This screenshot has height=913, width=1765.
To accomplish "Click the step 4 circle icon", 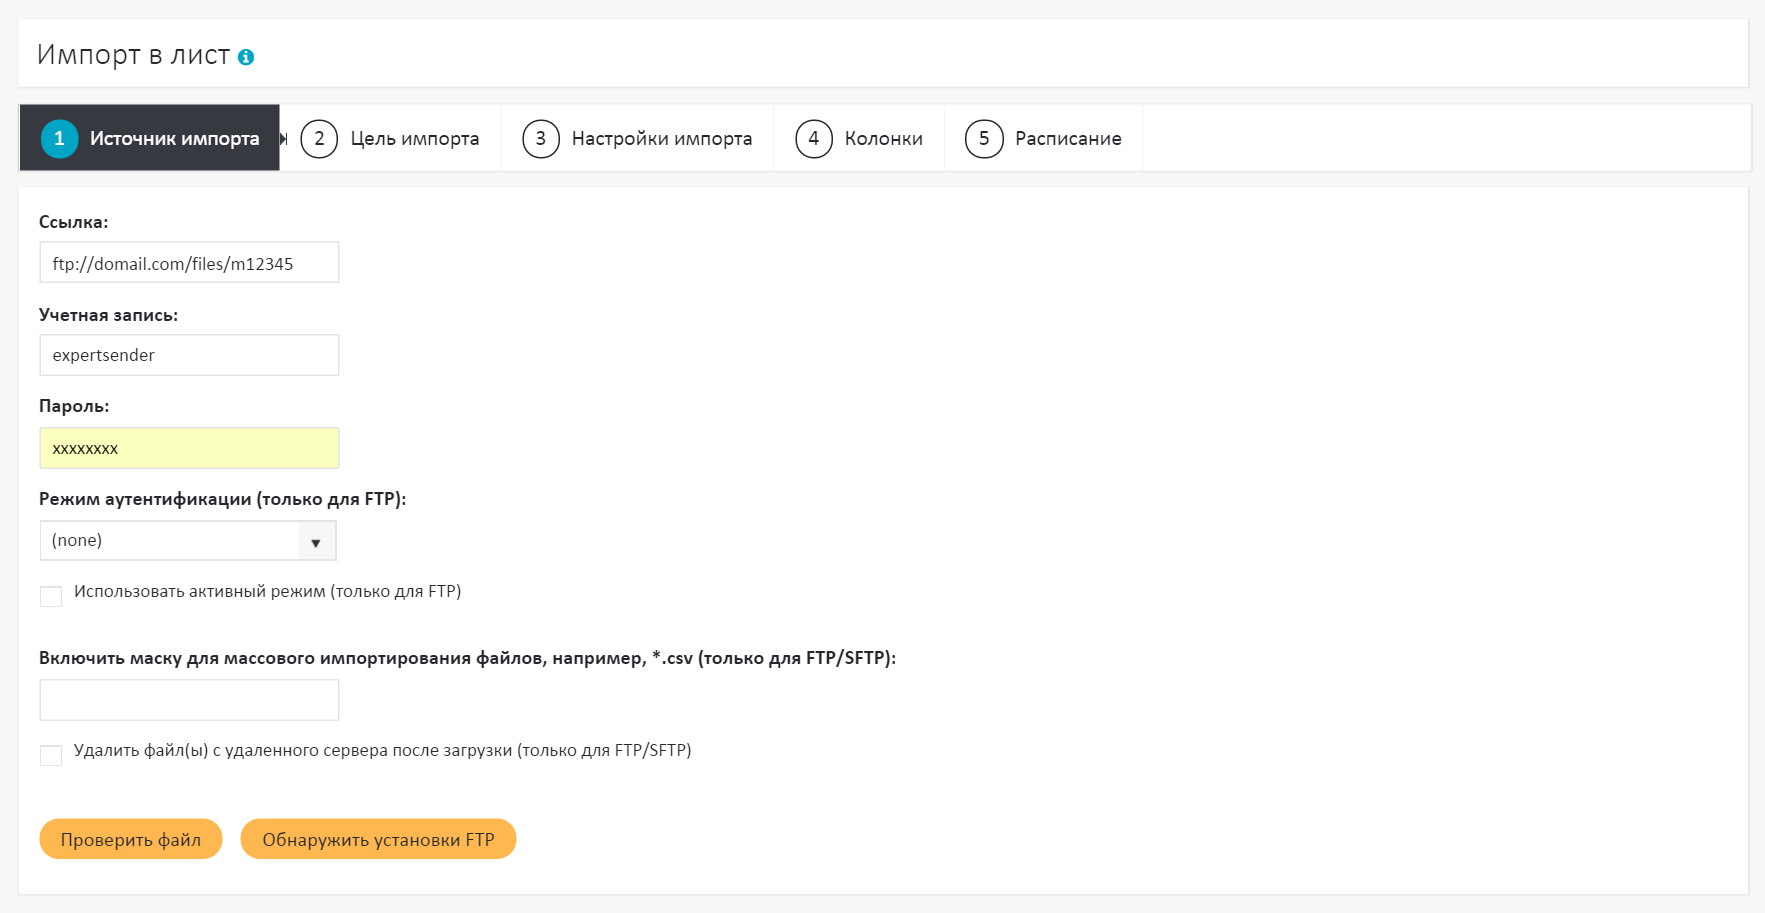I will click(813, 139).
